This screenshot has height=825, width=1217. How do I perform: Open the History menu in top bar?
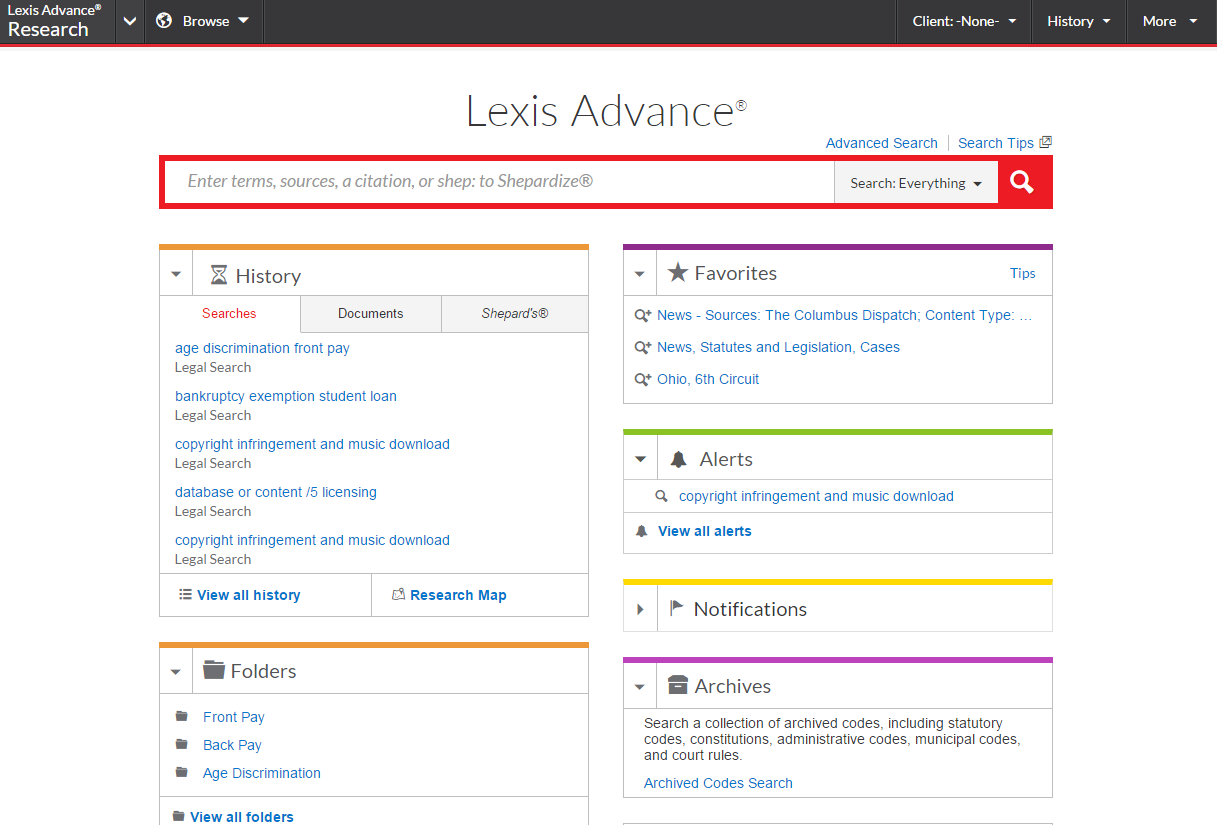1079,21
